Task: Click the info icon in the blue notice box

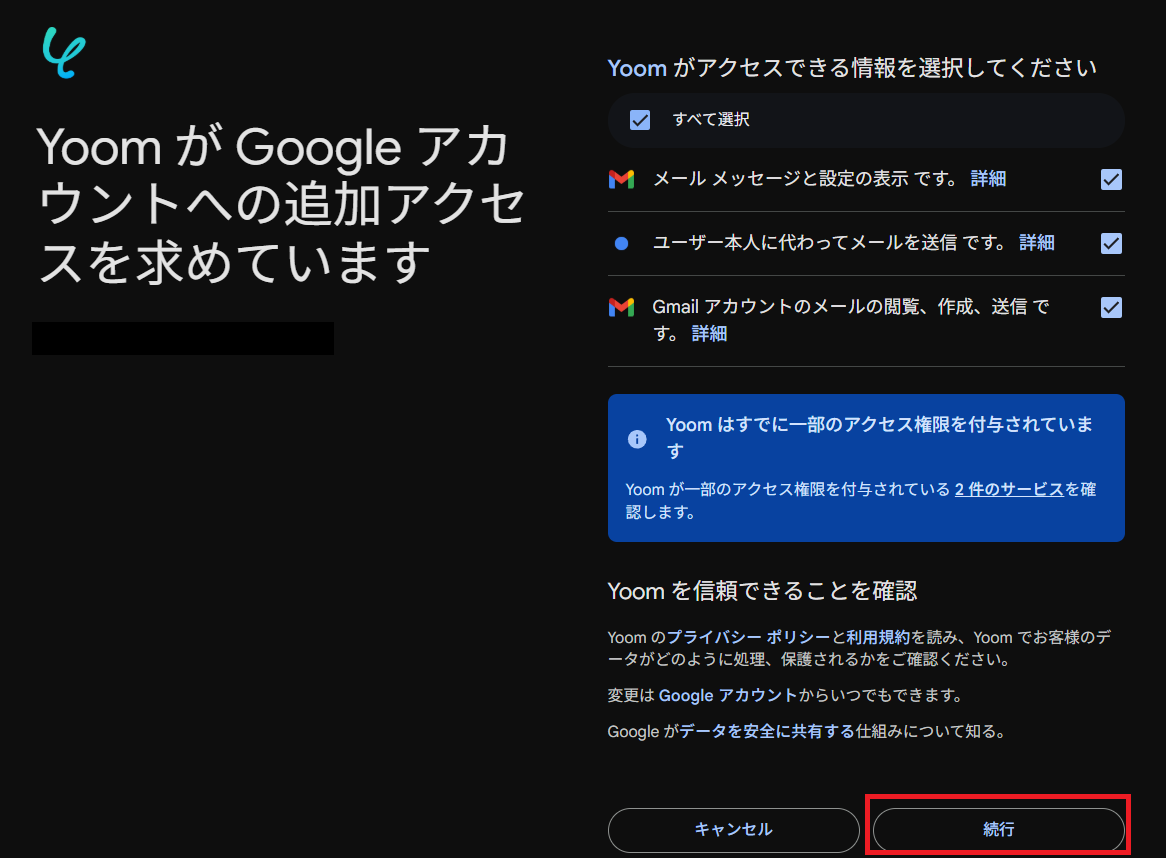Action: 637,439
